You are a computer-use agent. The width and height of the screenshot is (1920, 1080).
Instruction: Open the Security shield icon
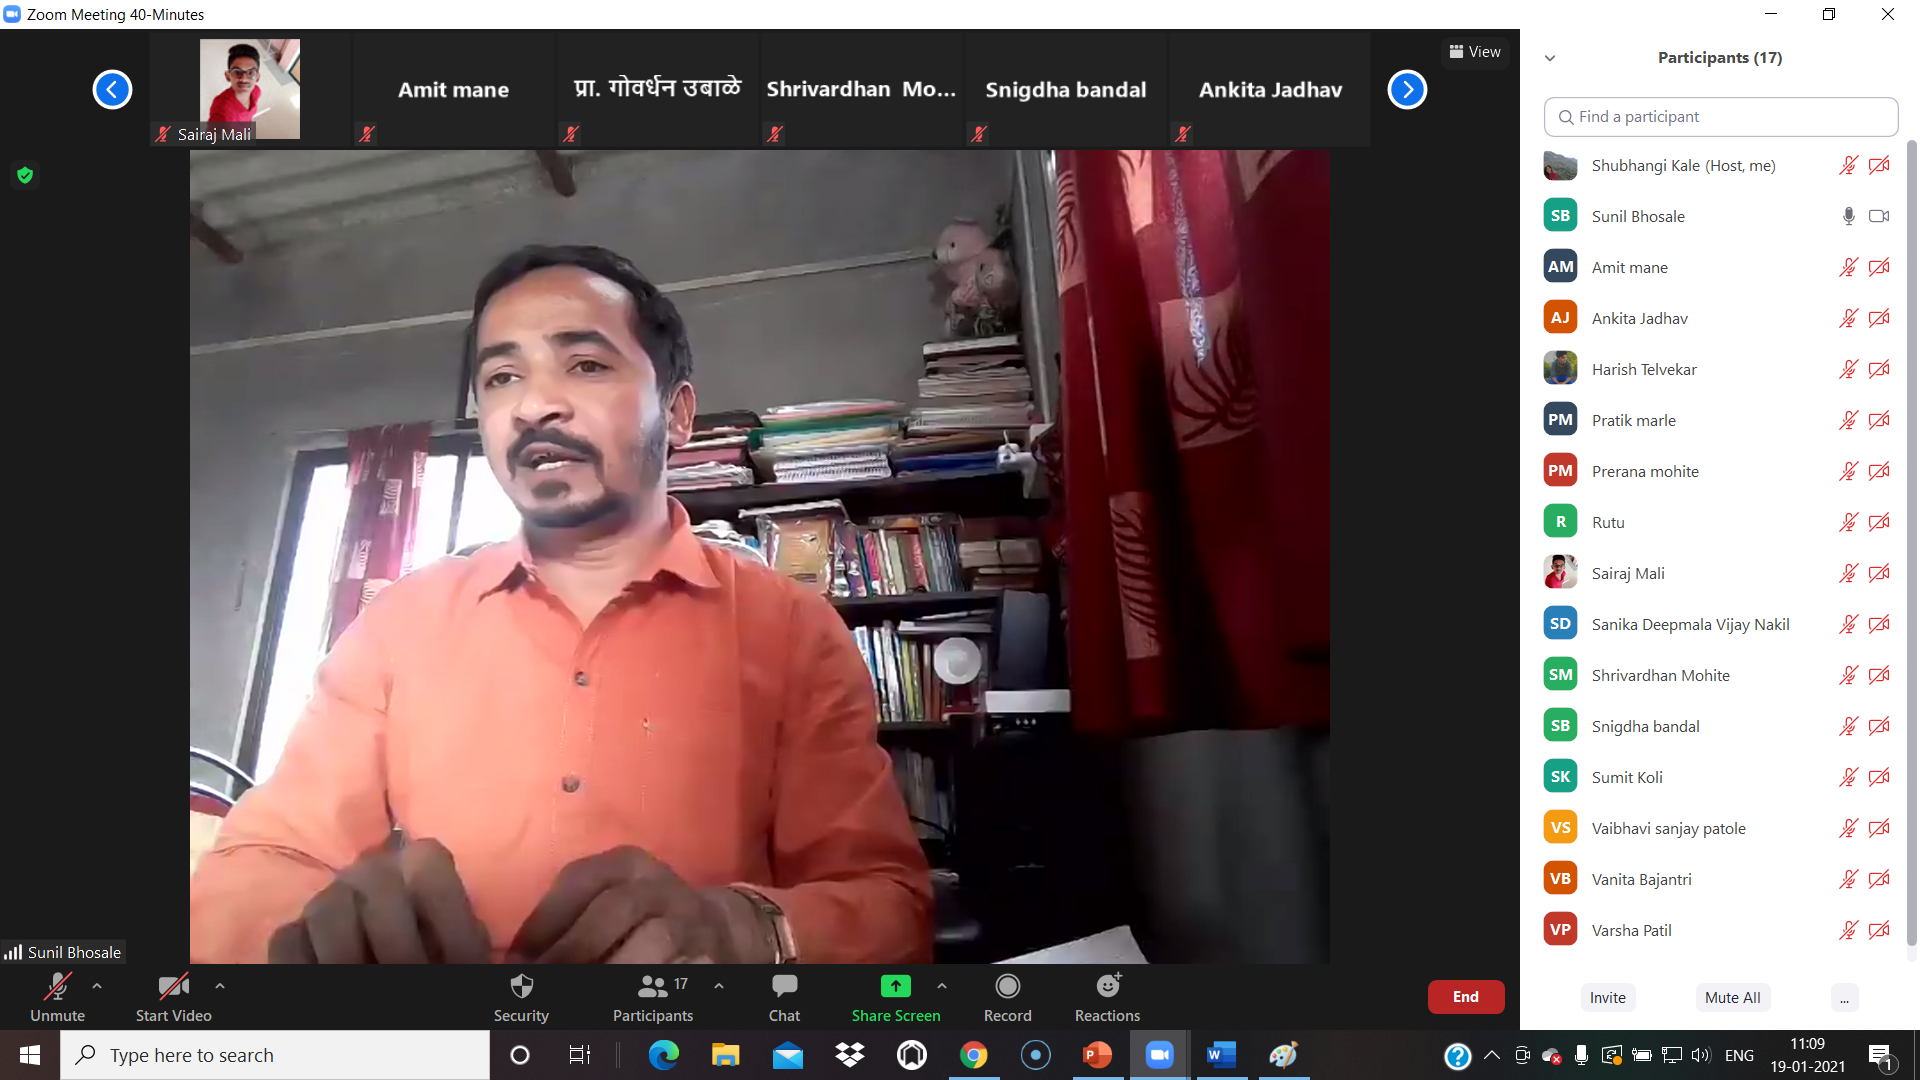tap(521, 987)
